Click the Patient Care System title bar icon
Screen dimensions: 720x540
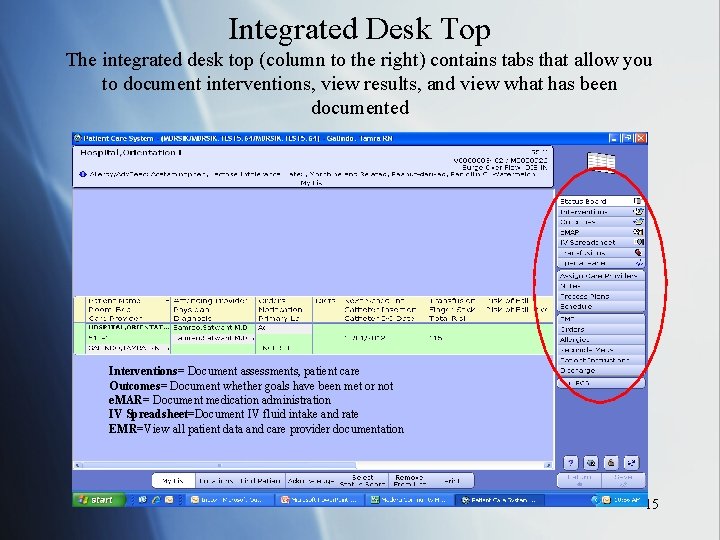[x=78, y=138]
